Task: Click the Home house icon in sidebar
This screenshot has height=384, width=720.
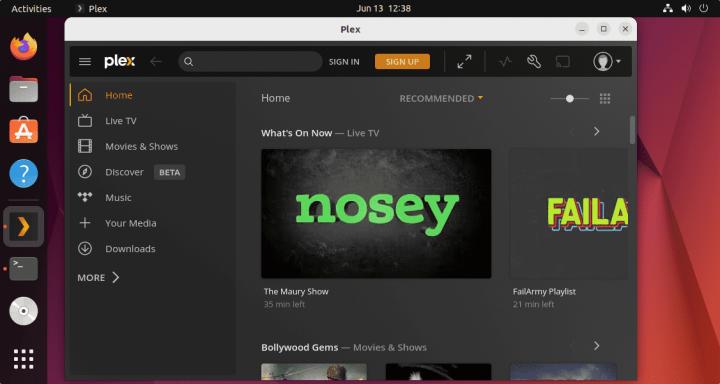Action: (85, 95)
